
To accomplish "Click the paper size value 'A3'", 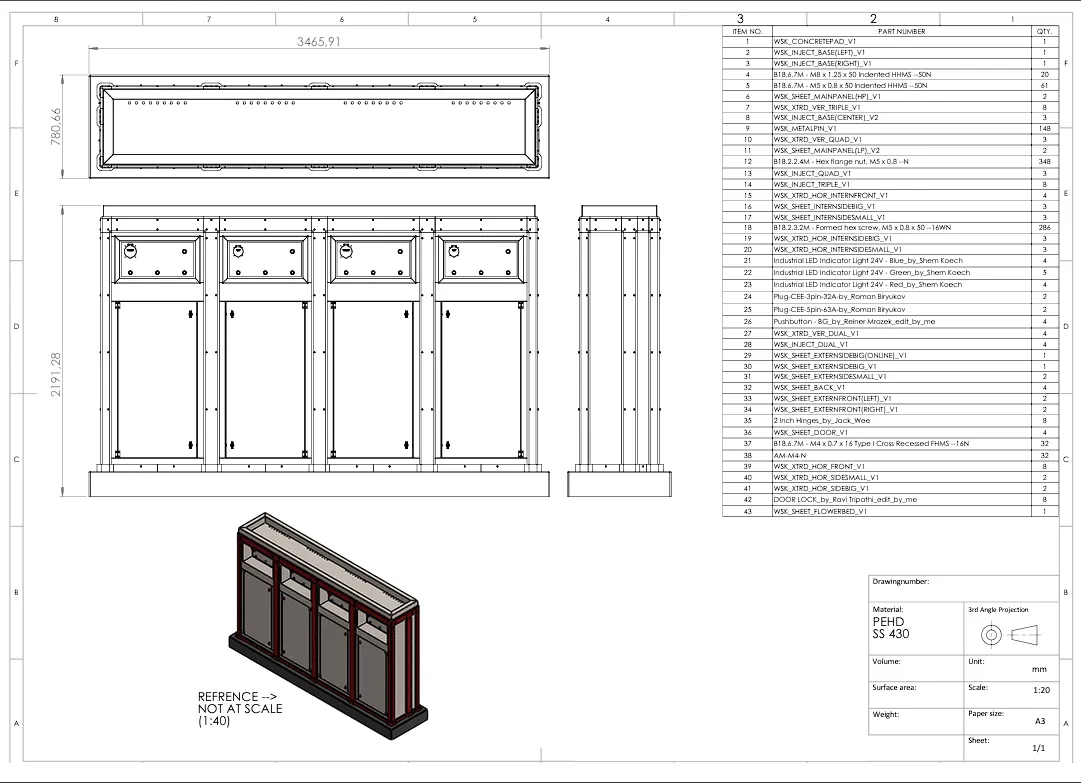I will [1040, 721].
